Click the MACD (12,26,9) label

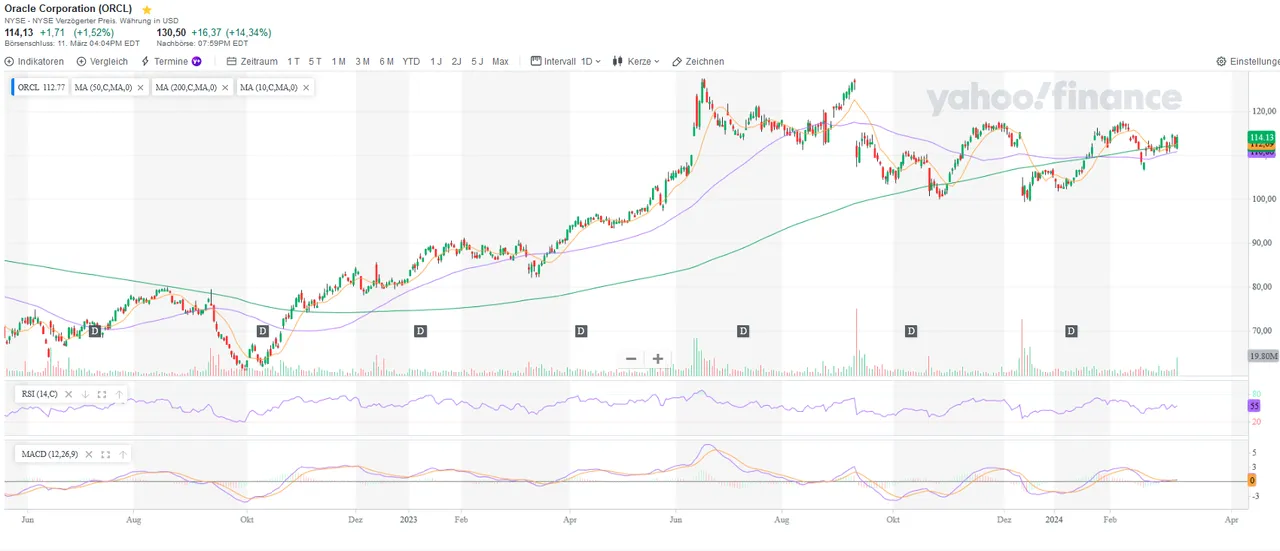coord(50,454)
